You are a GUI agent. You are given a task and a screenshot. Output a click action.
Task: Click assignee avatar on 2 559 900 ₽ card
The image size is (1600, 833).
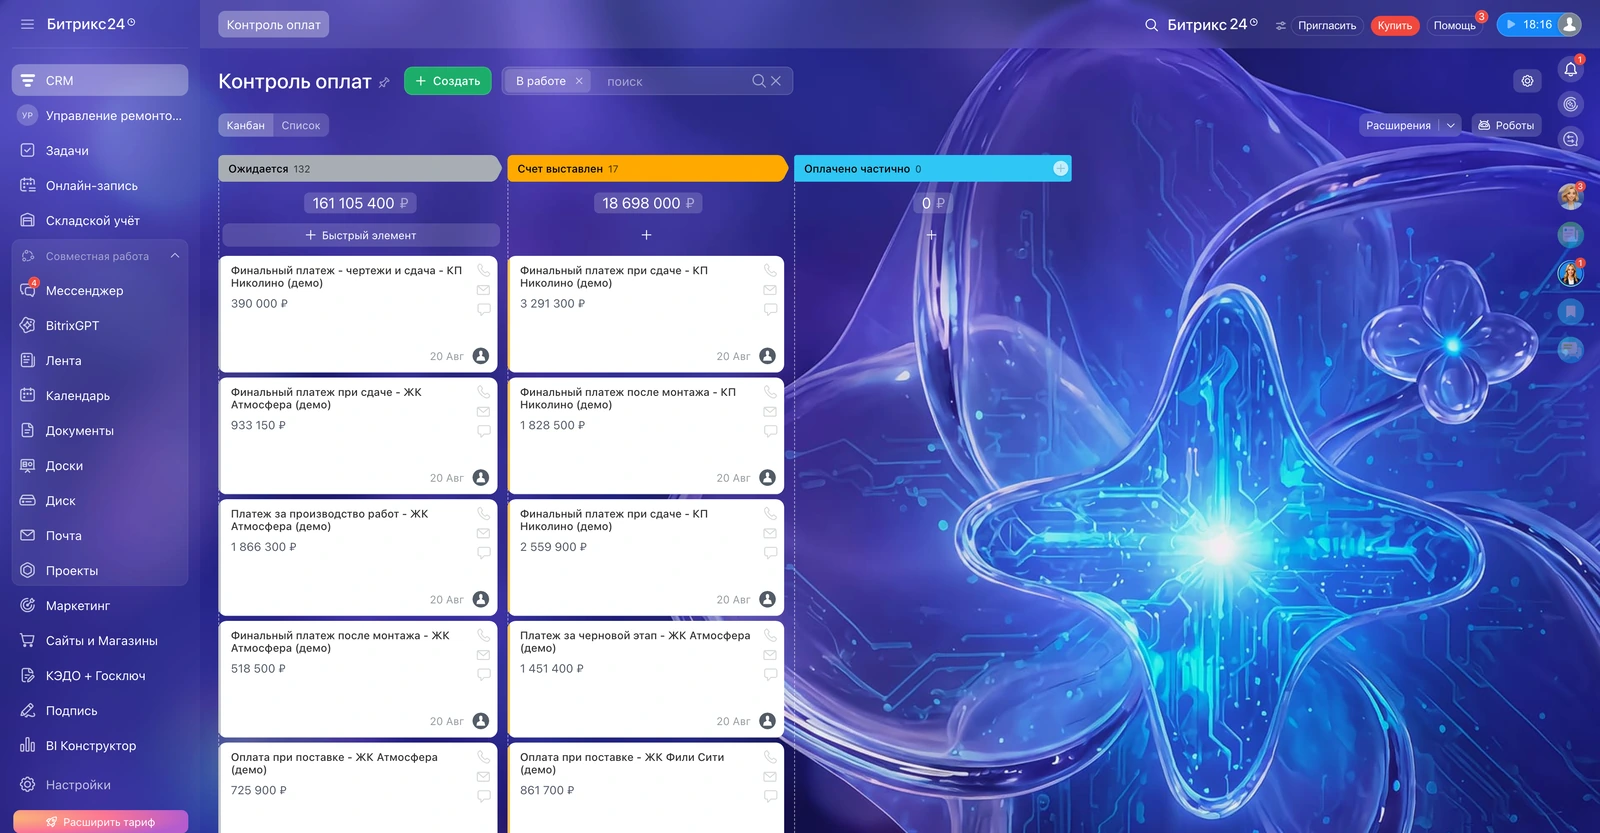(767, 599)
